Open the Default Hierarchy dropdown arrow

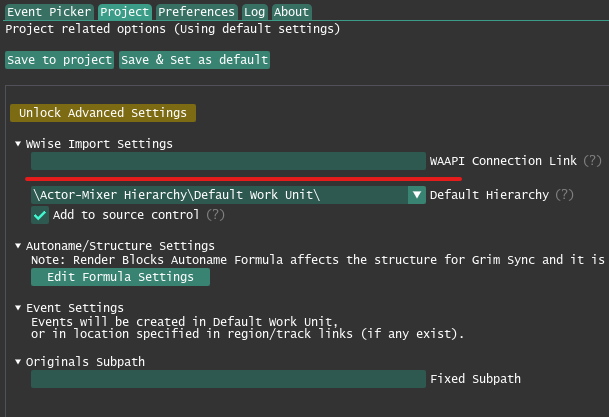[417, 195]
